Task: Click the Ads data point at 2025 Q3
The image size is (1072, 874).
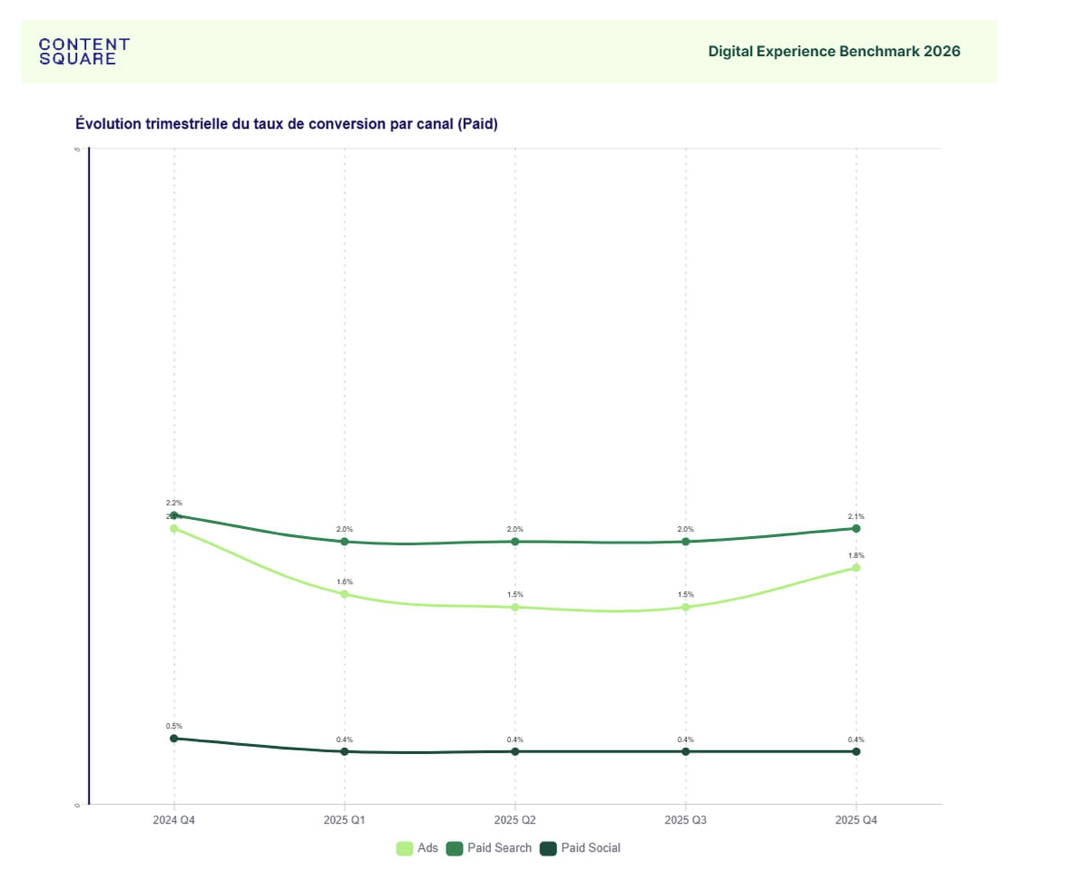Action: coord(686,607)
